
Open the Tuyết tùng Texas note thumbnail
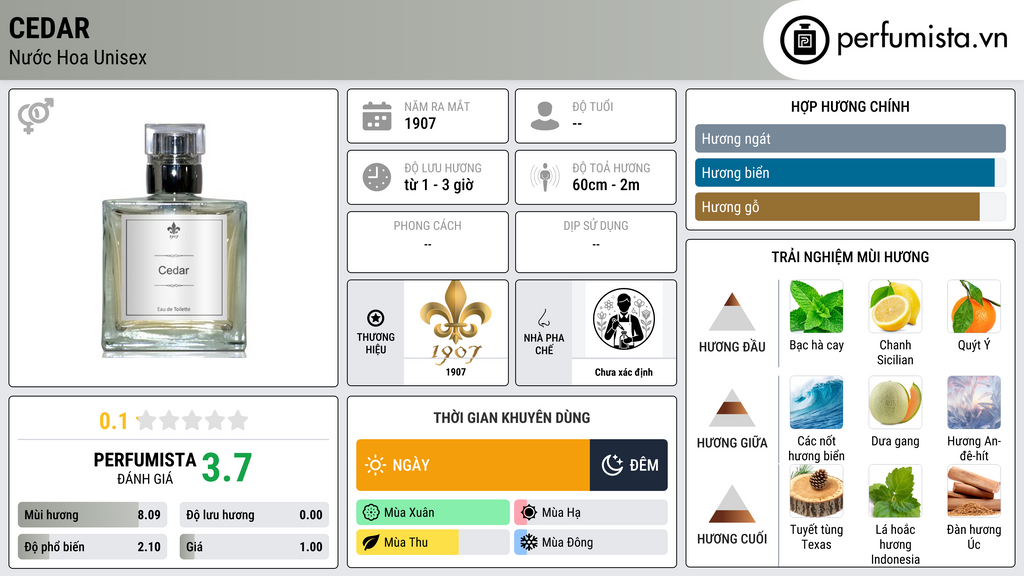[x=816, y=491]
